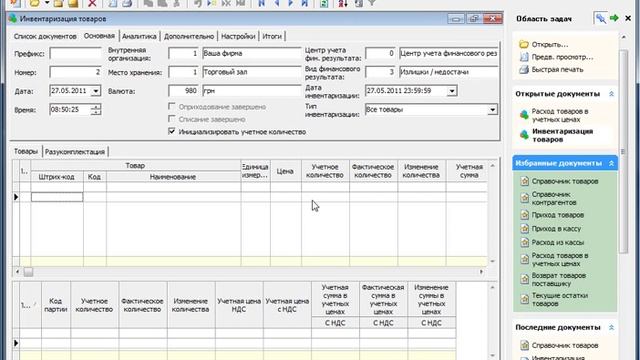The image size is (640, 360).
Task: Collapse Избранные документы section
Action: point(611,163)
